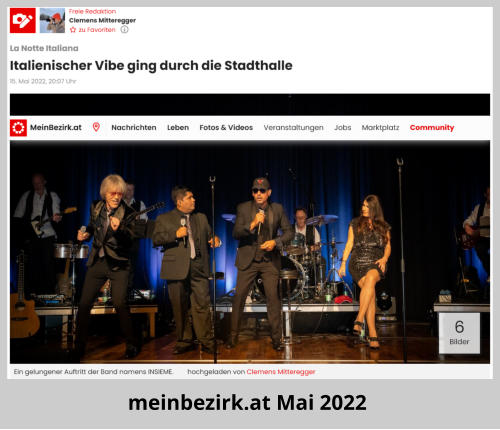Open the 6 Bilder gallery badge
Viewport: 500px width, 430px height.
tap(459, 333)
